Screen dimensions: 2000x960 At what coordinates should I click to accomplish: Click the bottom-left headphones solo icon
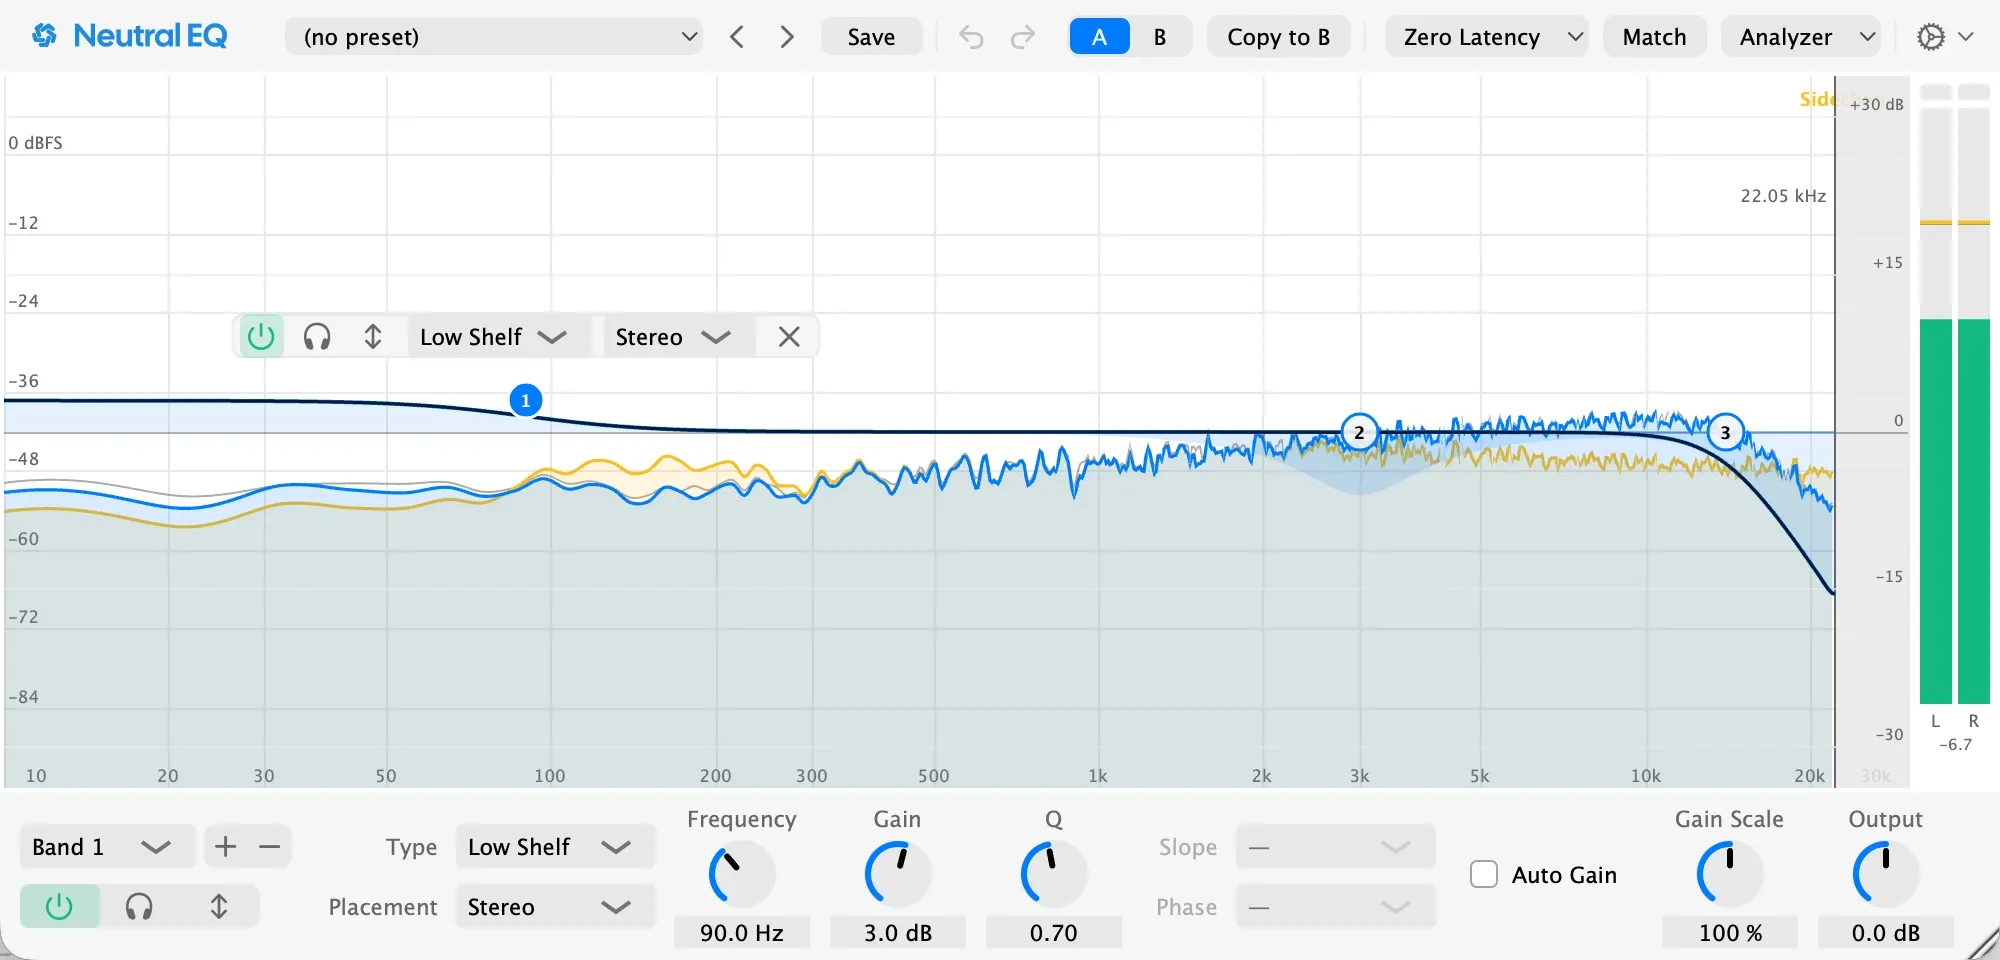tap(139, 906)
